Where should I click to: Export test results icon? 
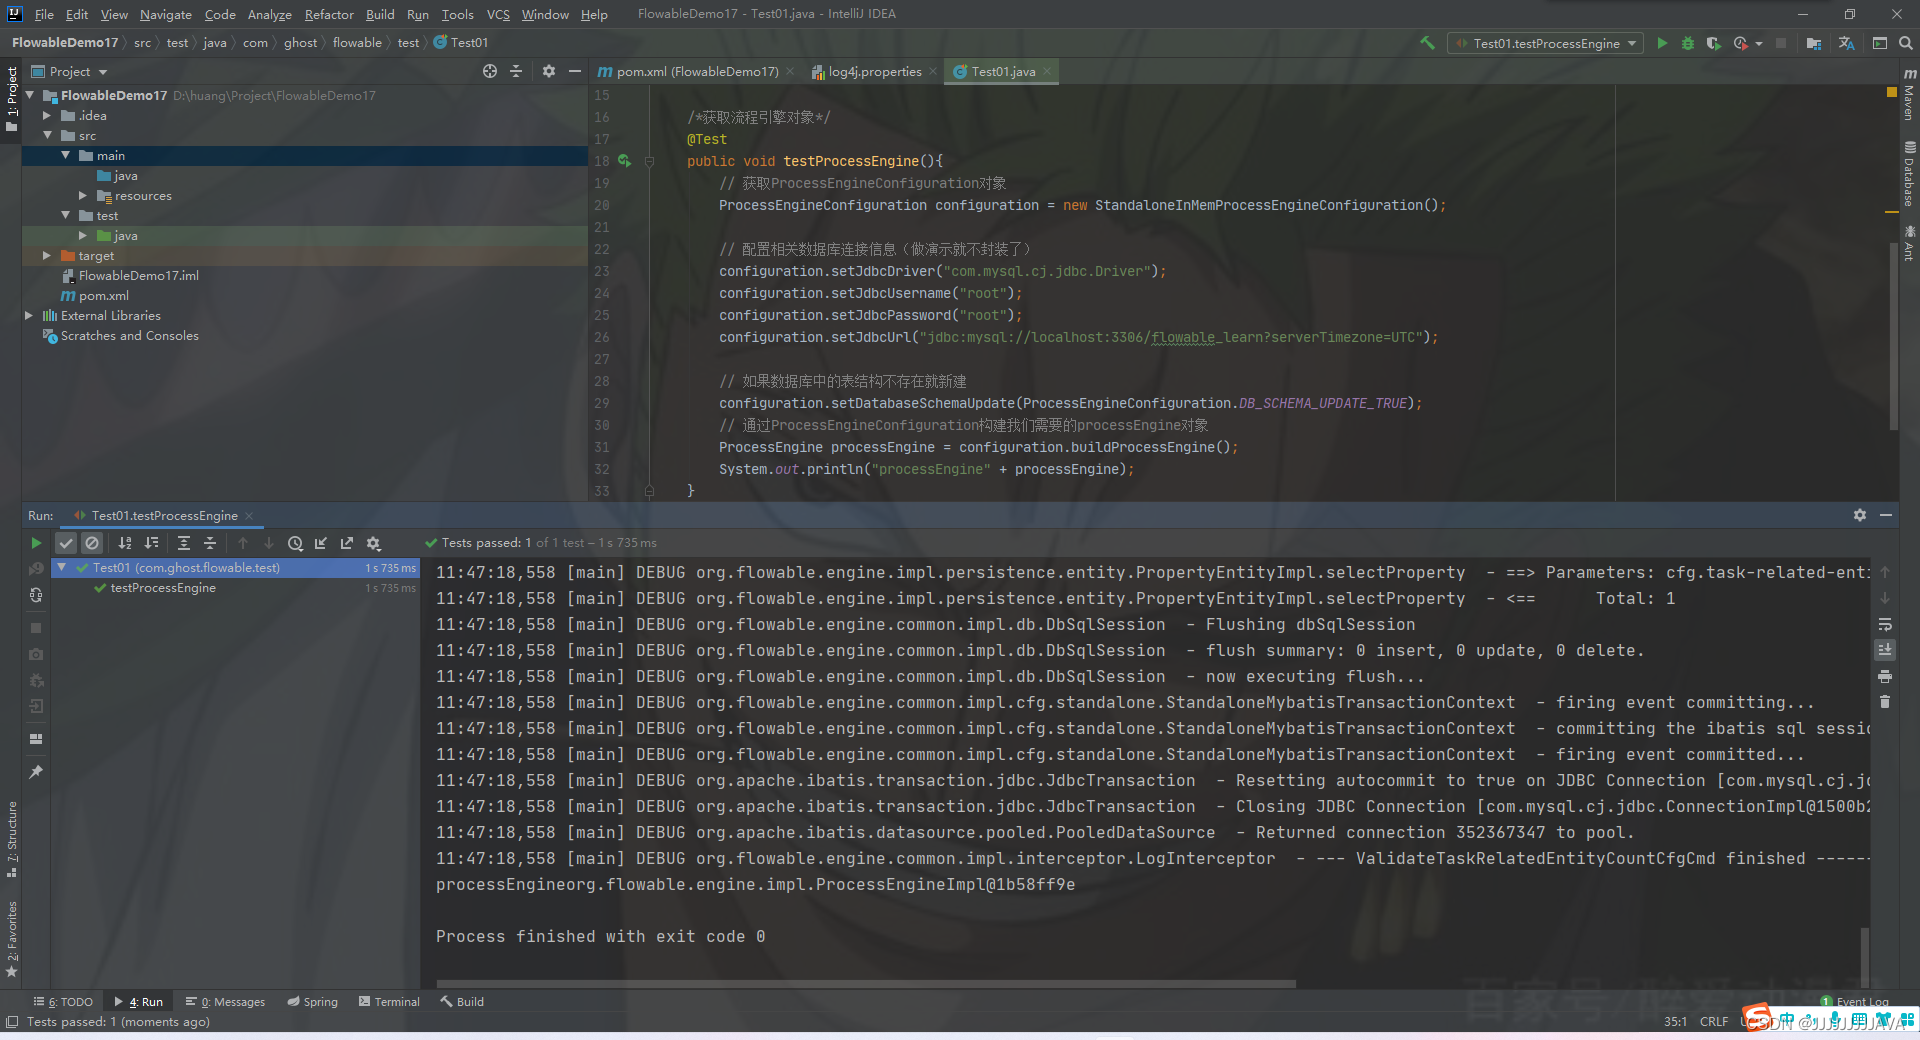(x=347, y=543)
